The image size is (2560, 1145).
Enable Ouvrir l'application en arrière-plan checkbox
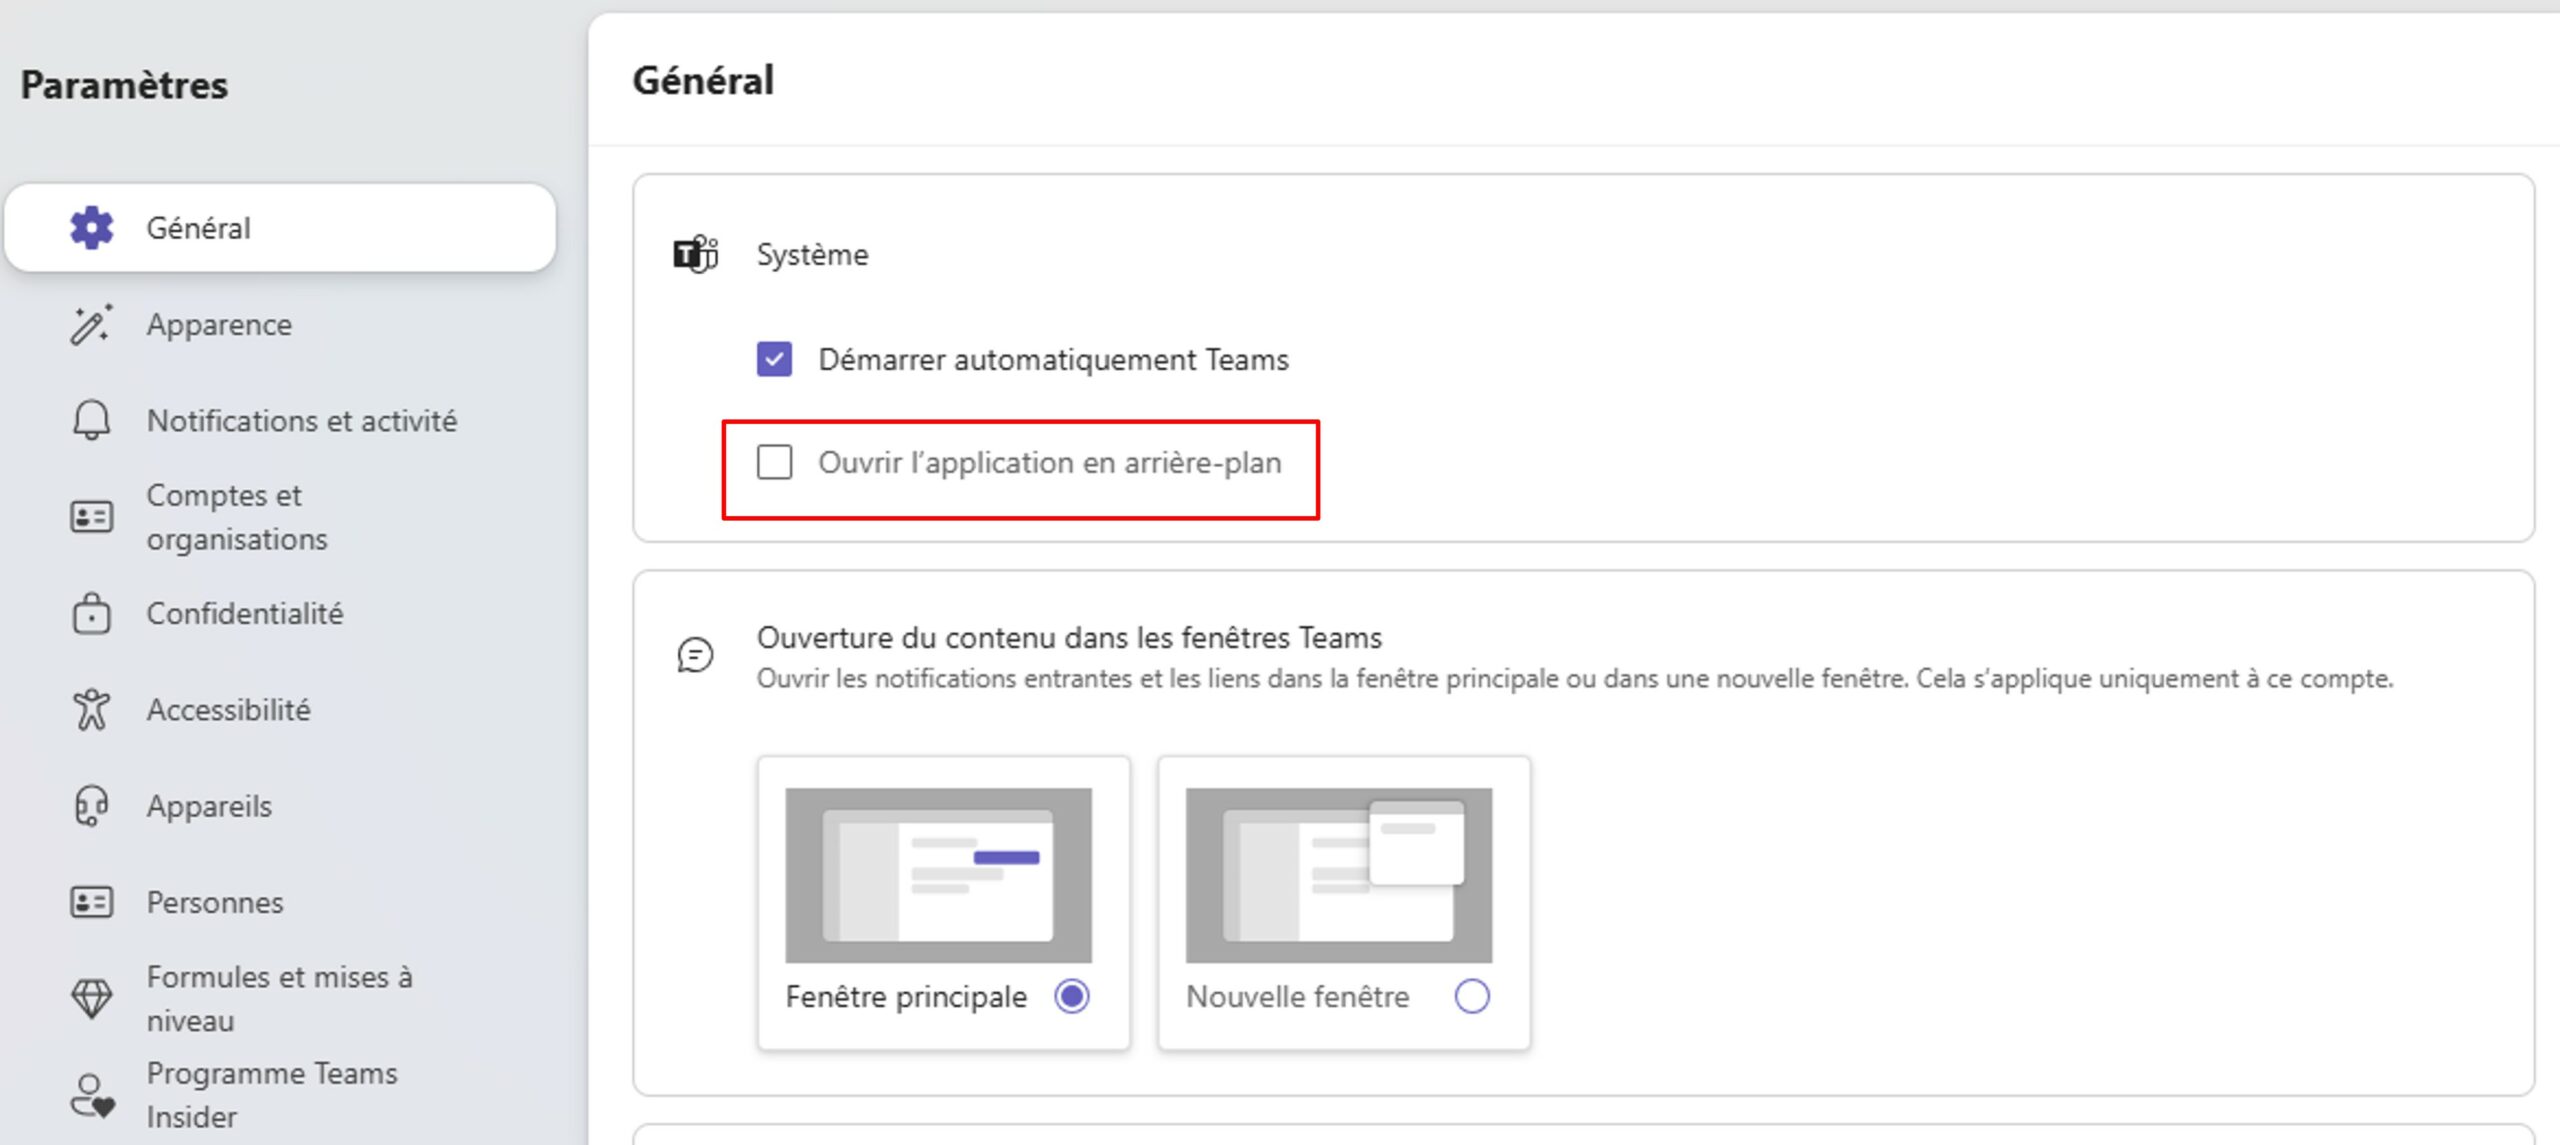coord(774,462)
